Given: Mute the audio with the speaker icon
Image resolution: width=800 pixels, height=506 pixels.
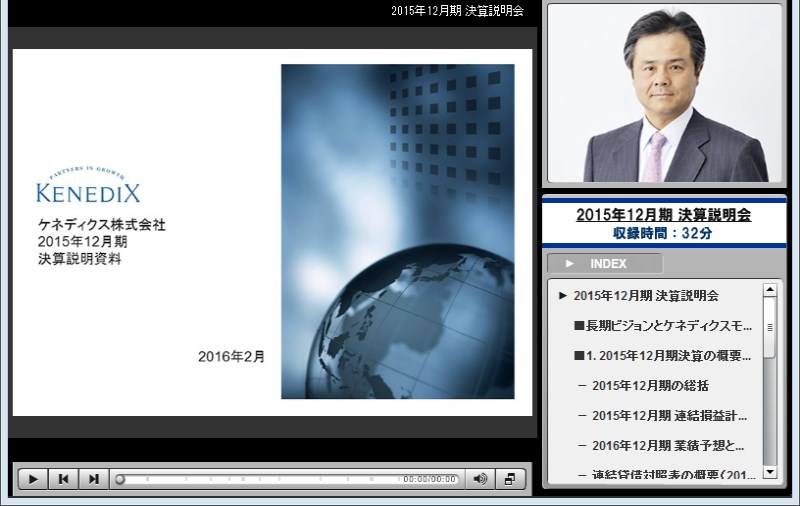Looking at the screenshot, I should click(x=480, y=479).
